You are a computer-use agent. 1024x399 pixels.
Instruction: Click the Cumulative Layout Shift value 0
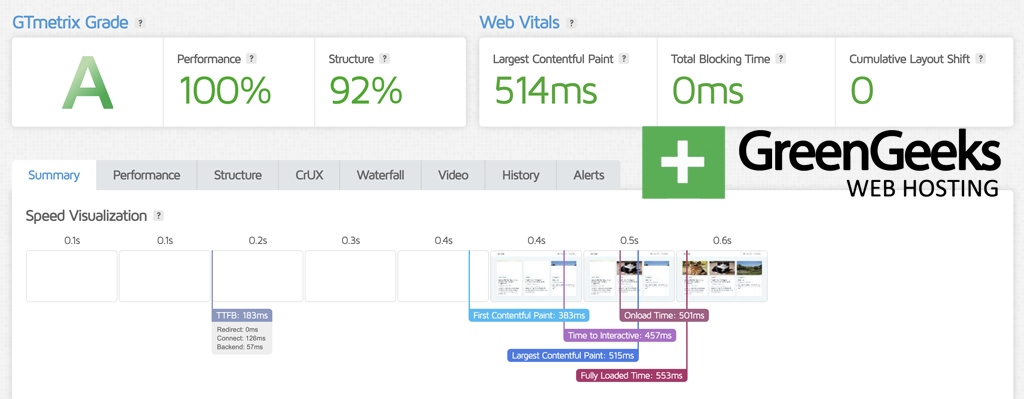tap(862, 91)
